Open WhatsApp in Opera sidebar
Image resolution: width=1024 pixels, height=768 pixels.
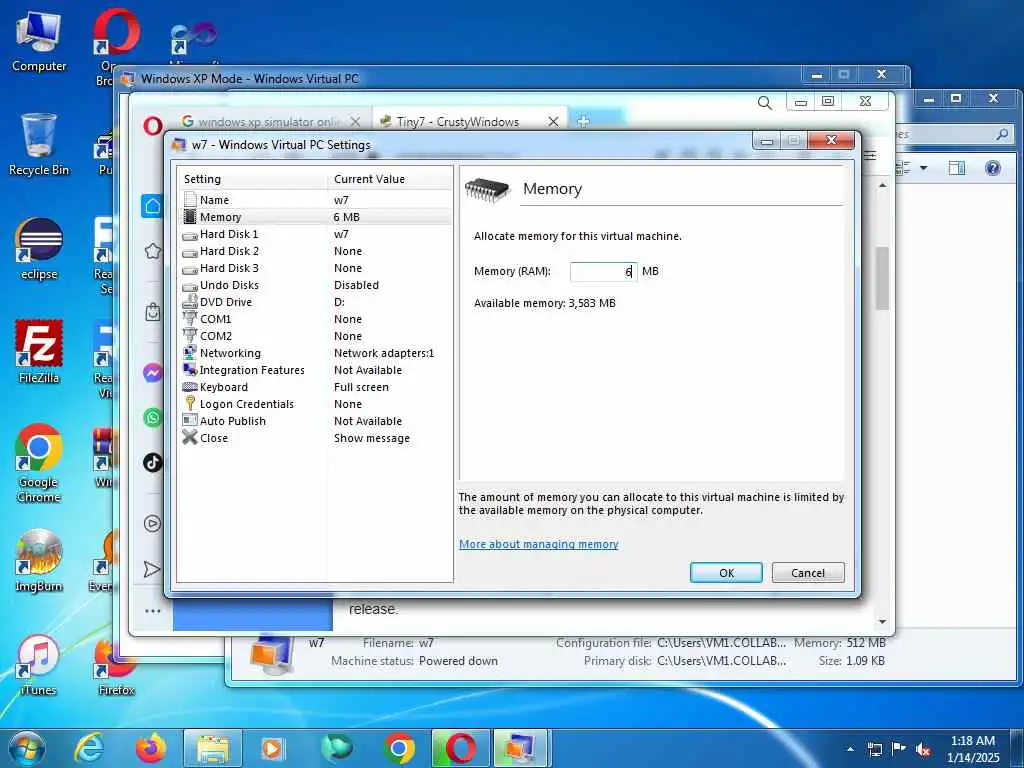coord(152,417)
